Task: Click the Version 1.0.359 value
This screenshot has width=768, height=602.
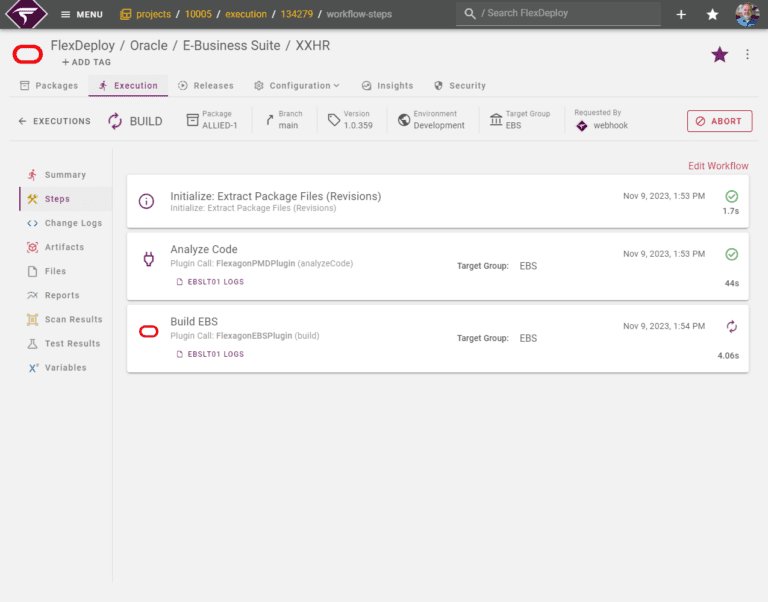Action: point(358,125)
